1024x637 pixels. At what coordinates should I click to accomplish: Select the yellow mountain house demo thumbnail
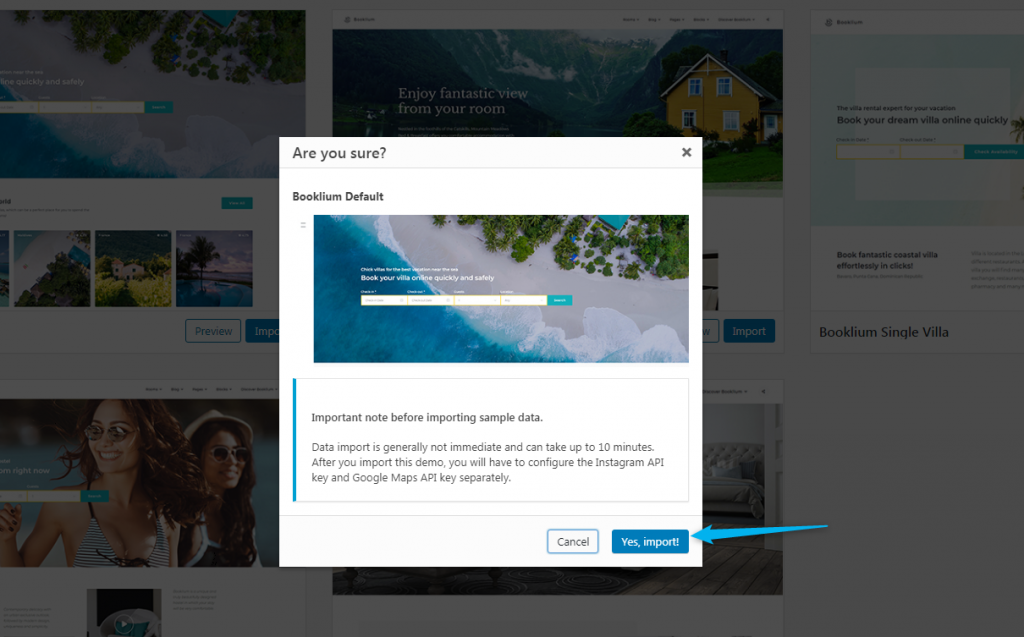click(x=557, y=105)
